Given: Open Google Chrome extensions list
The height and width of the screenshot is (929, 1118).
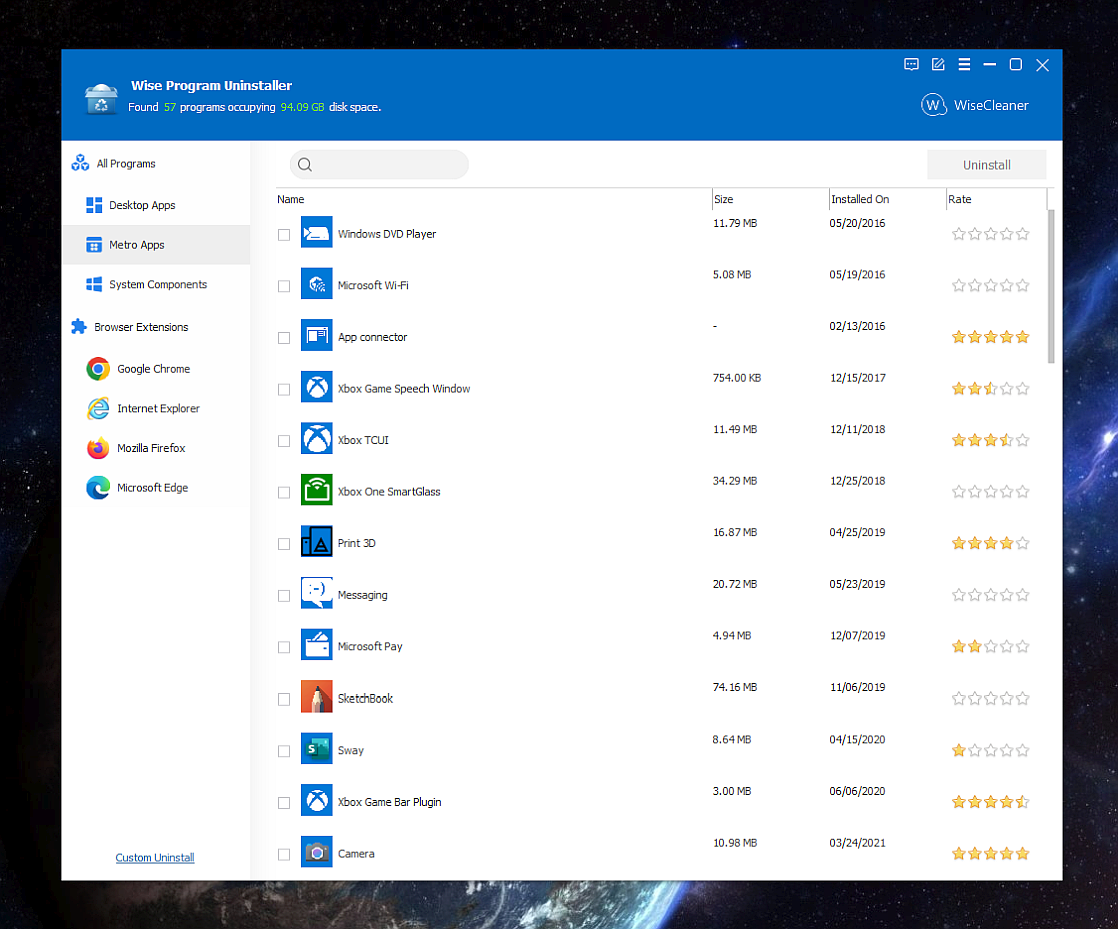Looking at the screenshot, I should (x=153, y=369).
